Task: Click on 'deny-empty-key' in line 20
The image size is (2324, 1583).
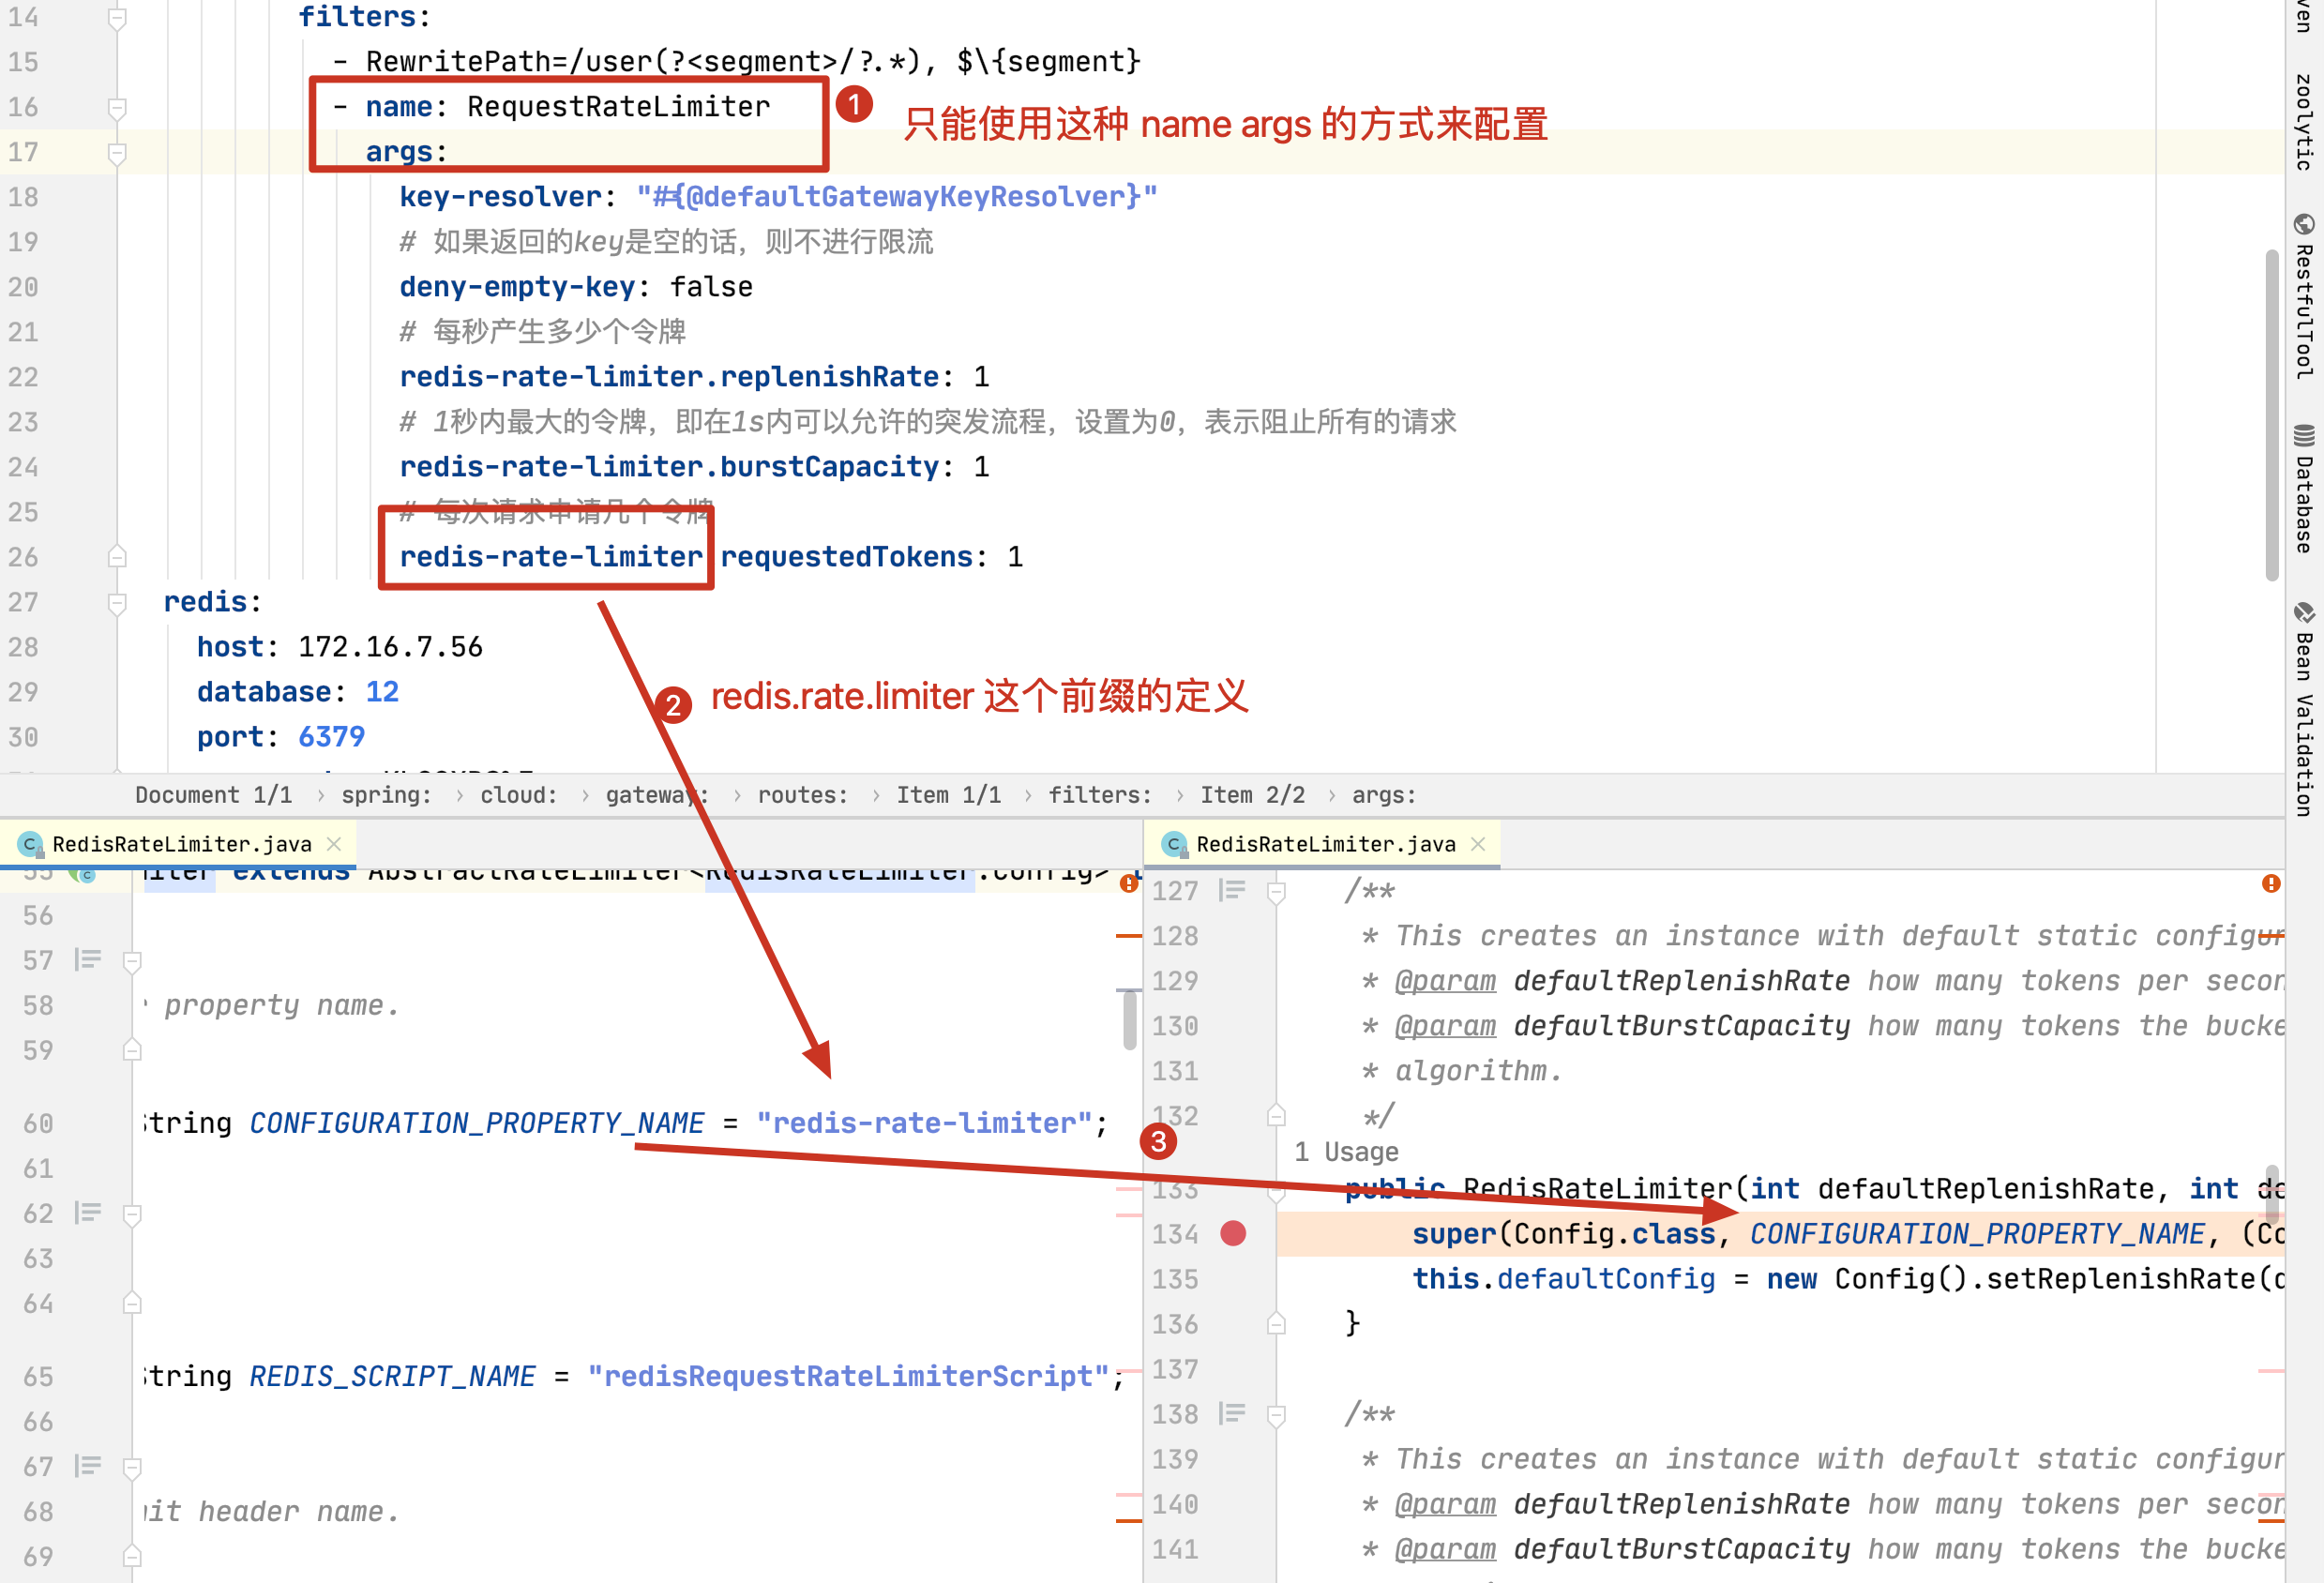Action: tap(517, 287)
